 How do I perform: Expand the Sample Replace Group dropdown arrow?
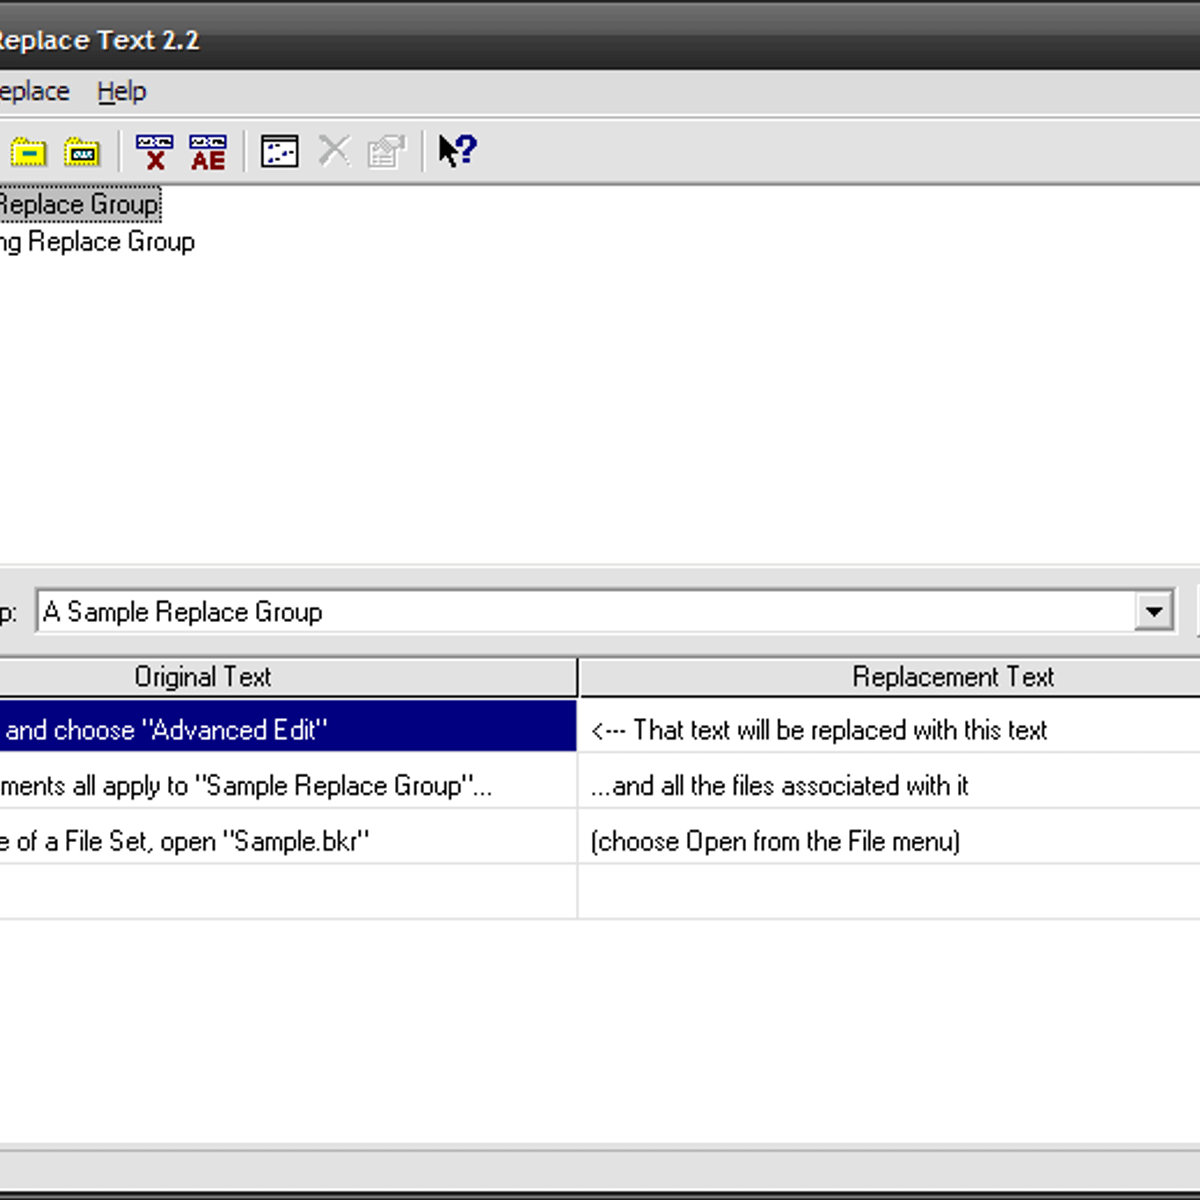click(1154, 611)
